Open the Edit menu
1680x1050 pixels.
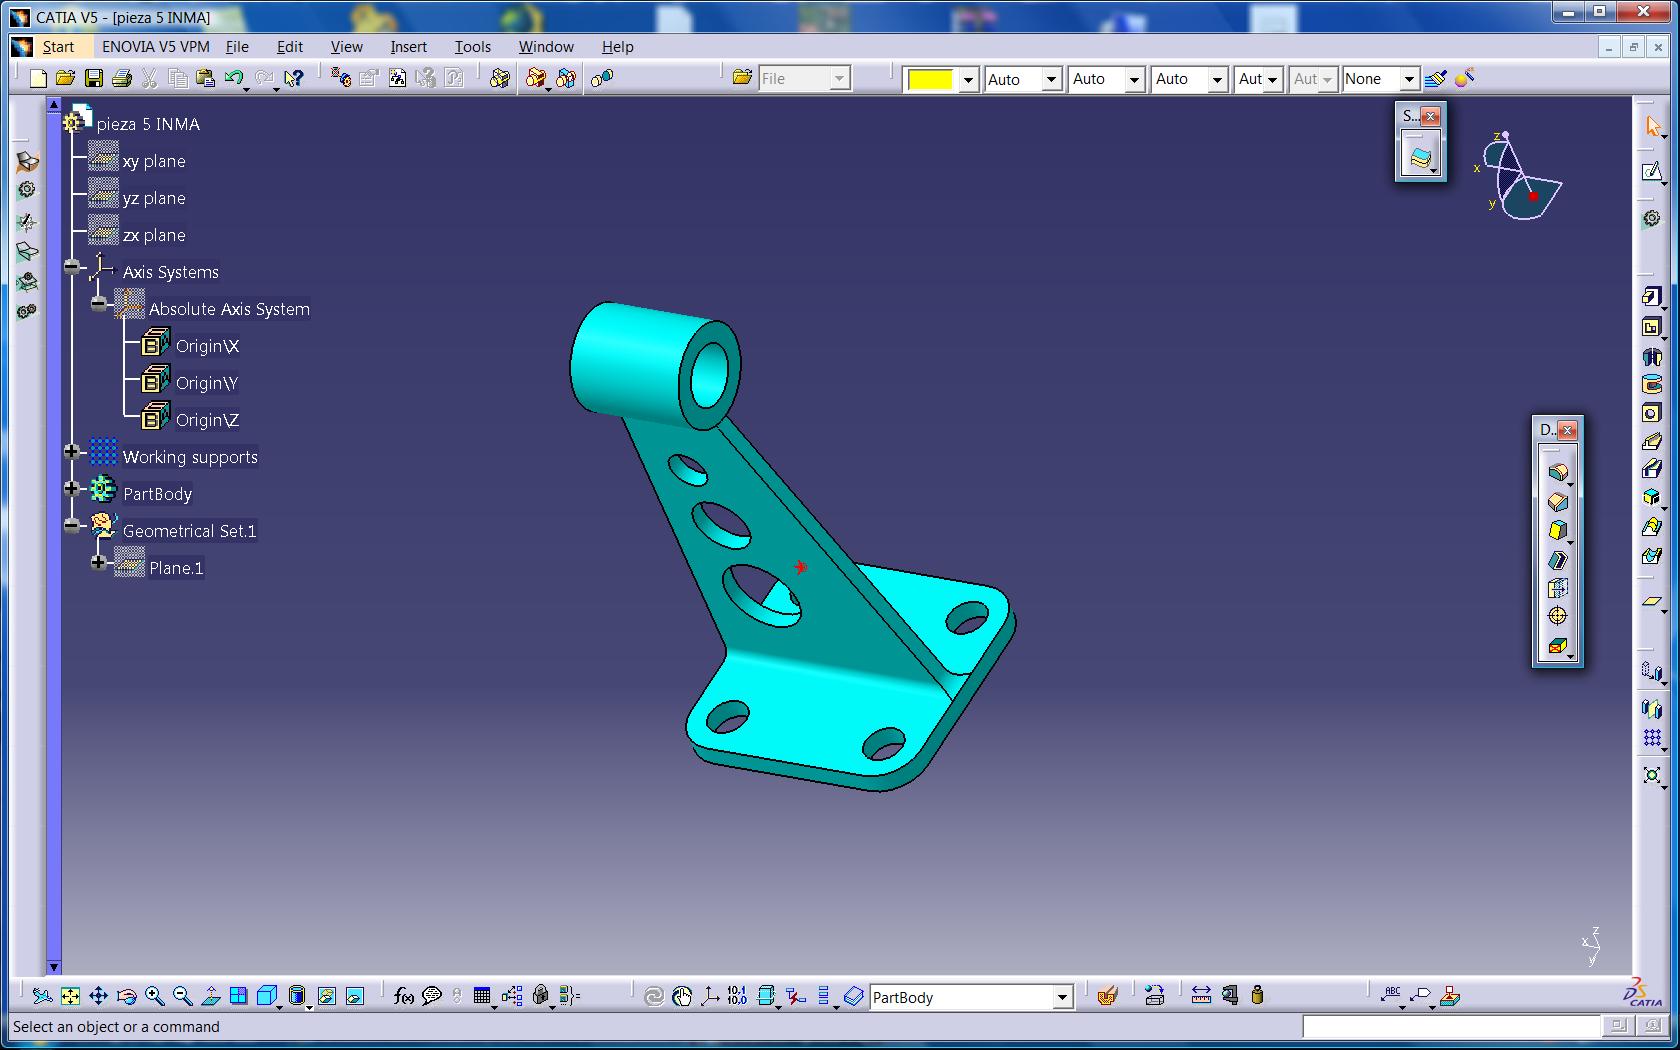[x=290, y=47]
